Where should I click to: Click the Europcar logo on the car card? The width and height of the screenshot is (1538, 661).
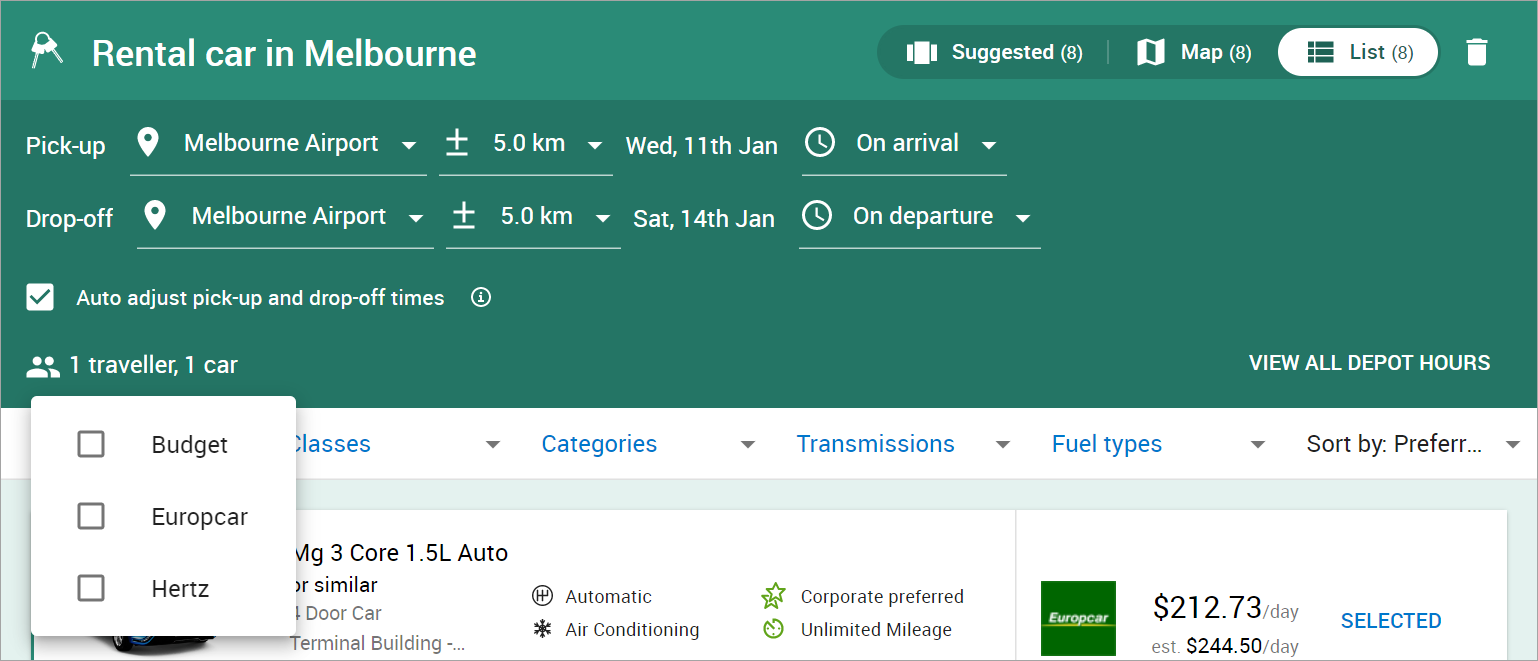pyautogui.click(x=1078, y=618)
